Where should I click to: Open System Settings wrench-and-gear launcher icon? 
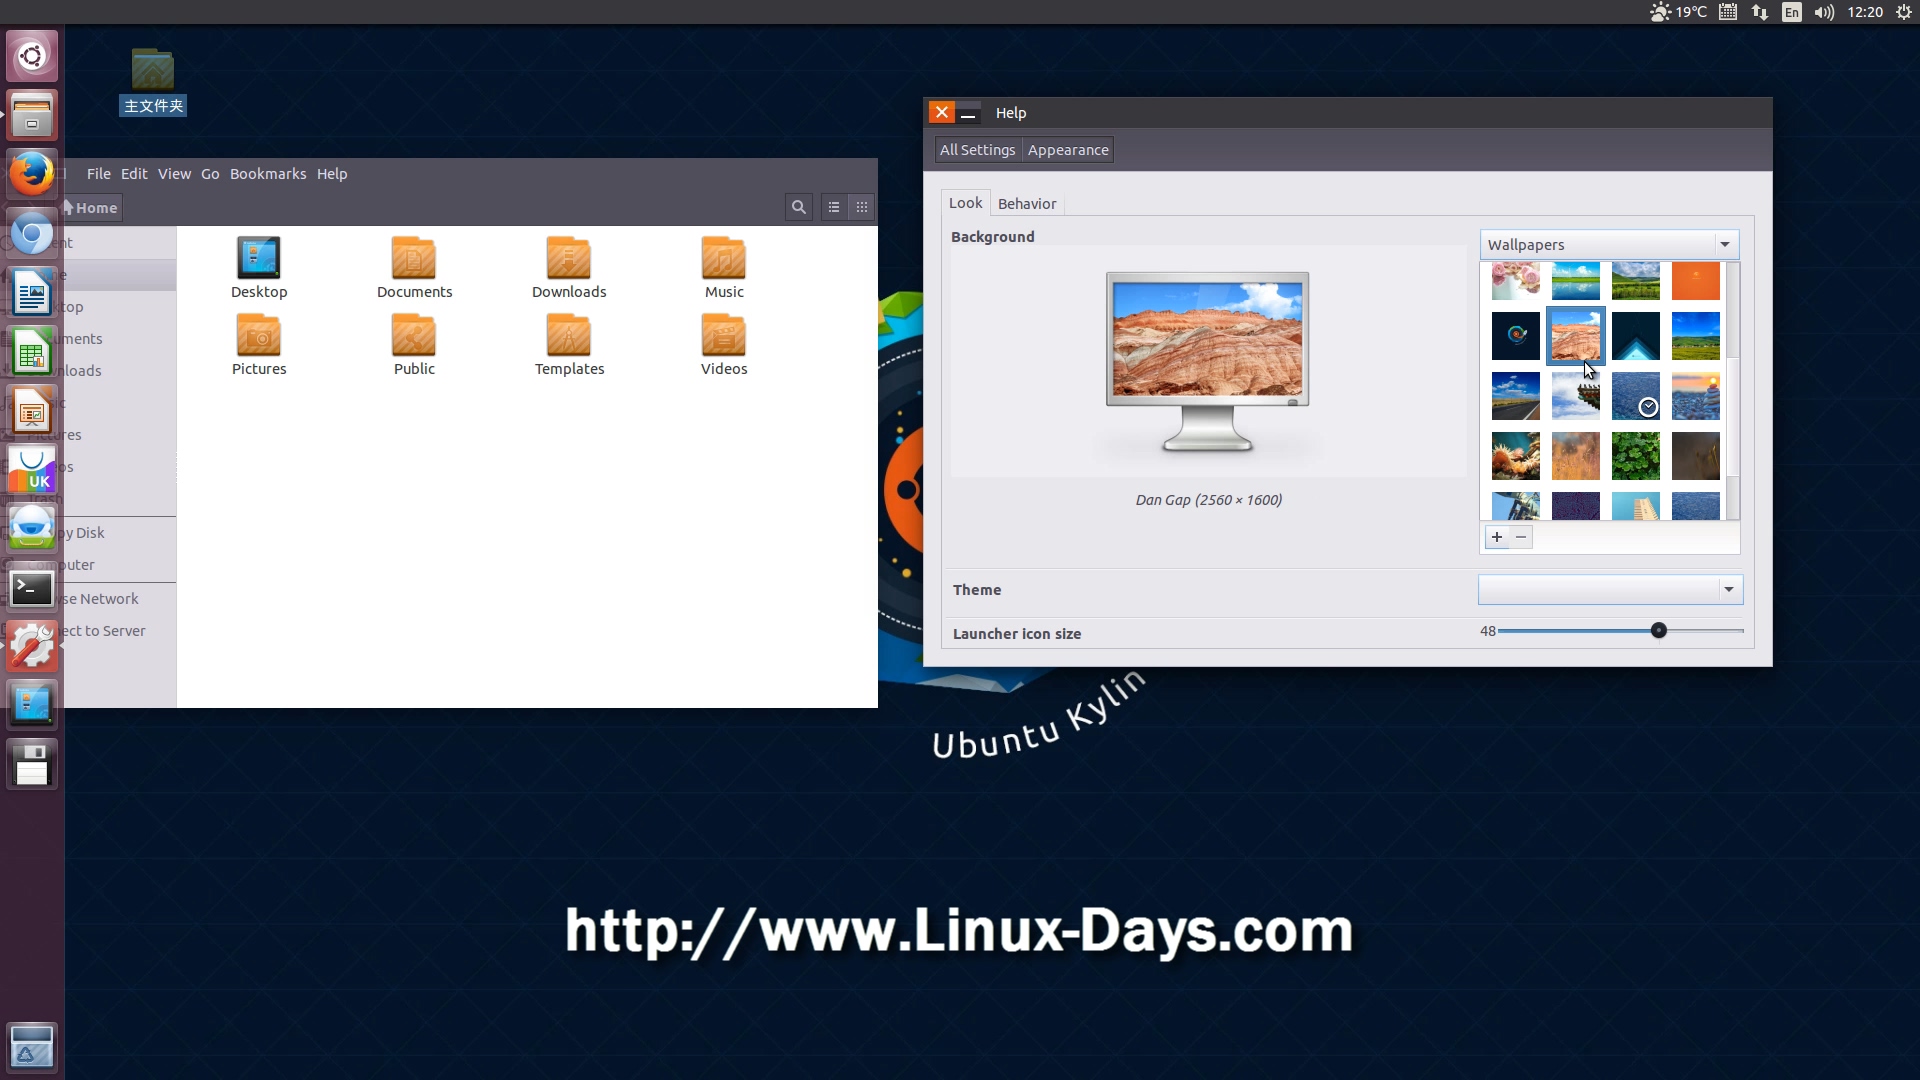coord(32,647)
